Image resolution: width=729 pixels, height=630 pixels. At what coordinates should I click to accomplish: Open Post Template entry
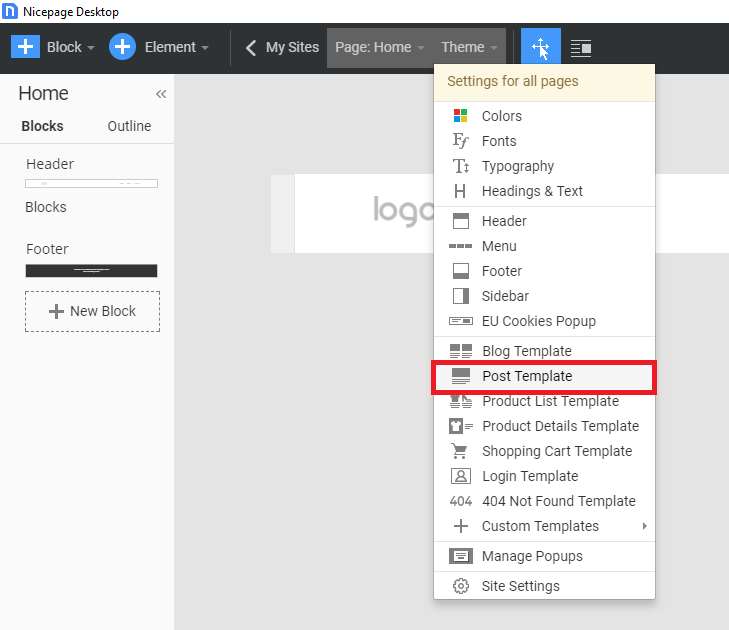[544, 376]
